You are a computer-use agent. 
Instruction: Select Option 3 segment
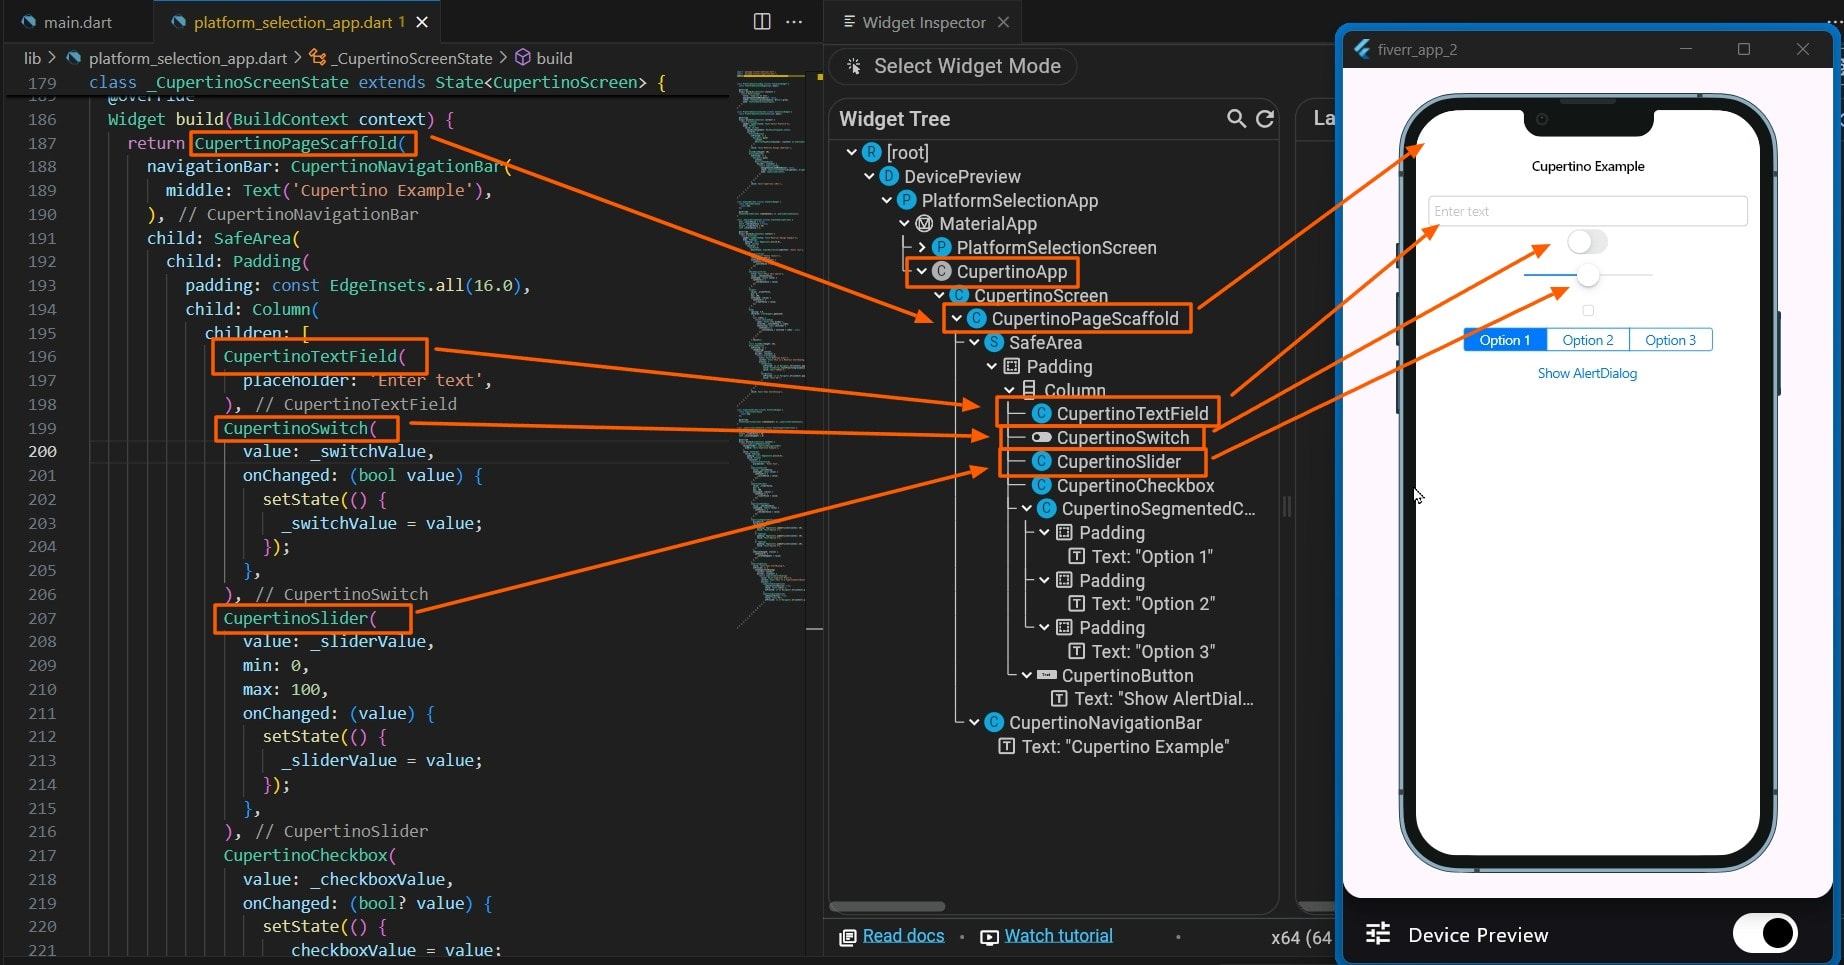coord(1671,340)
